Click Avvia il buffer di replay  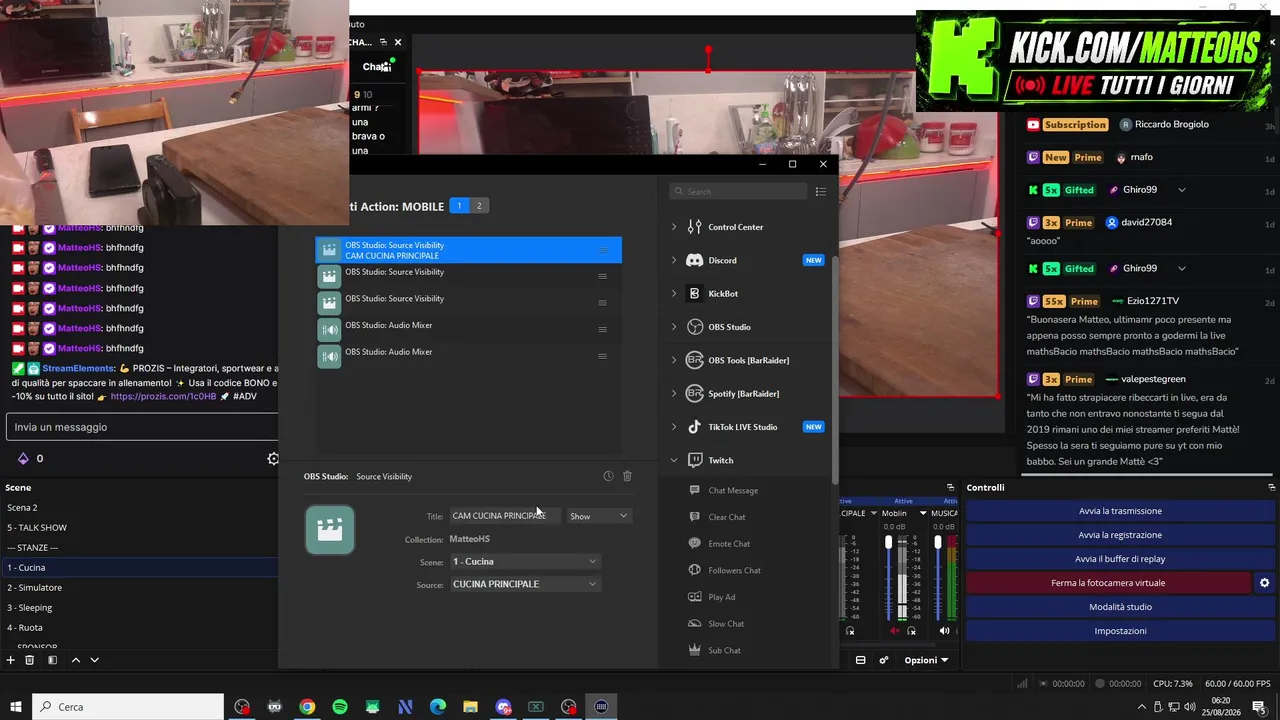tap(1120, 559)
